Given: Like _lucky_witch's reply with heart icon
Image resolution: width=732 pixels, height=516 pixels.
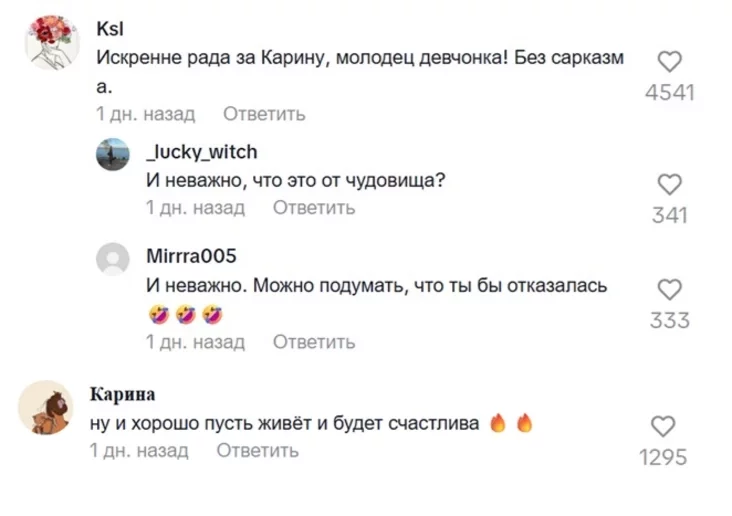Looking at the screenshot, I should 669,184.
